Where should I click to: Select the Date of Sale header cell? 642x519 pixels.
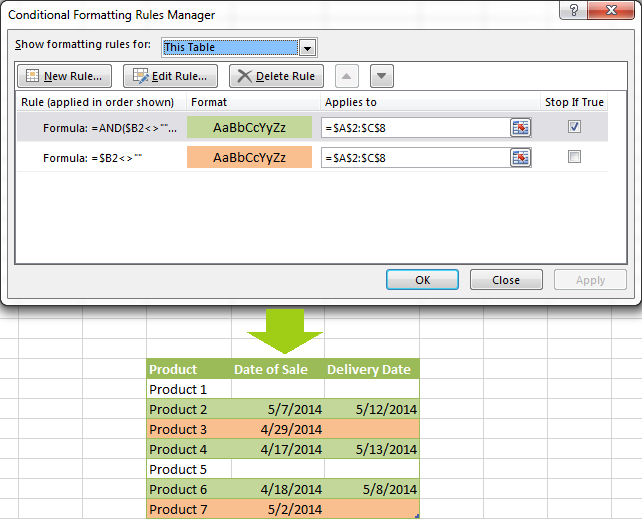point(278,369)
